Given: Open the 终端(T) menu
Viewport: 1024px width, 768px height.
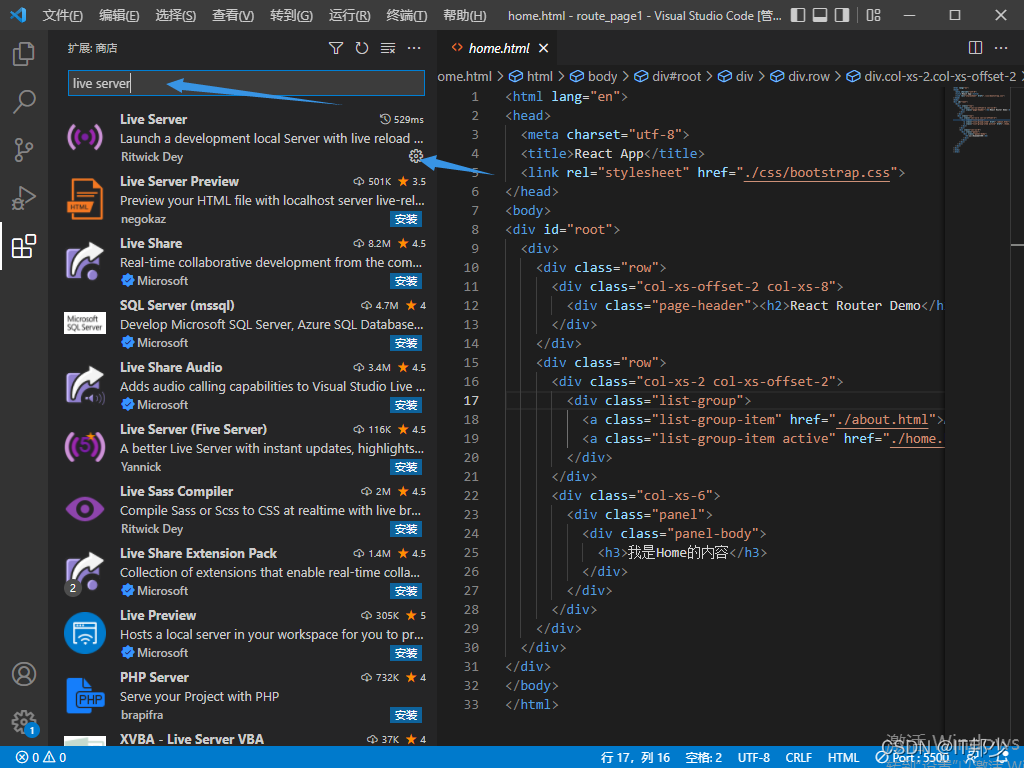Looking at the screenshot, I should [x=406, y=15].
